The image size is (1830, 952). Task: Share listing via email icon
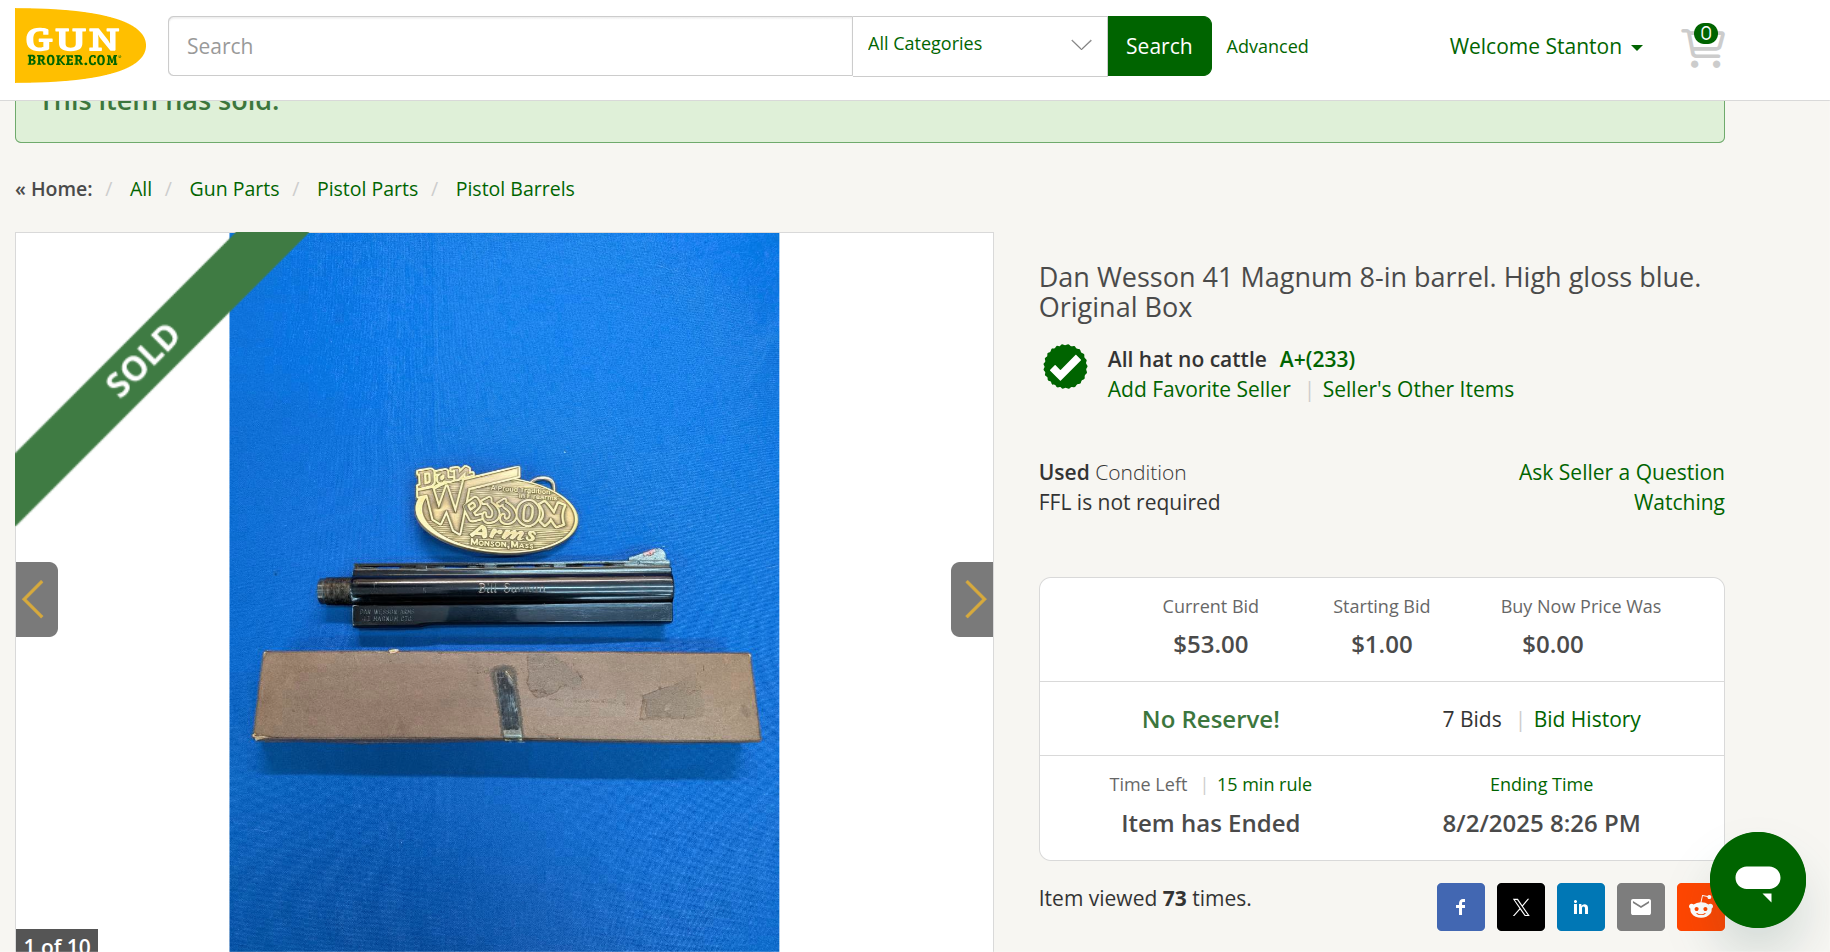click(x=1640, y=907)
